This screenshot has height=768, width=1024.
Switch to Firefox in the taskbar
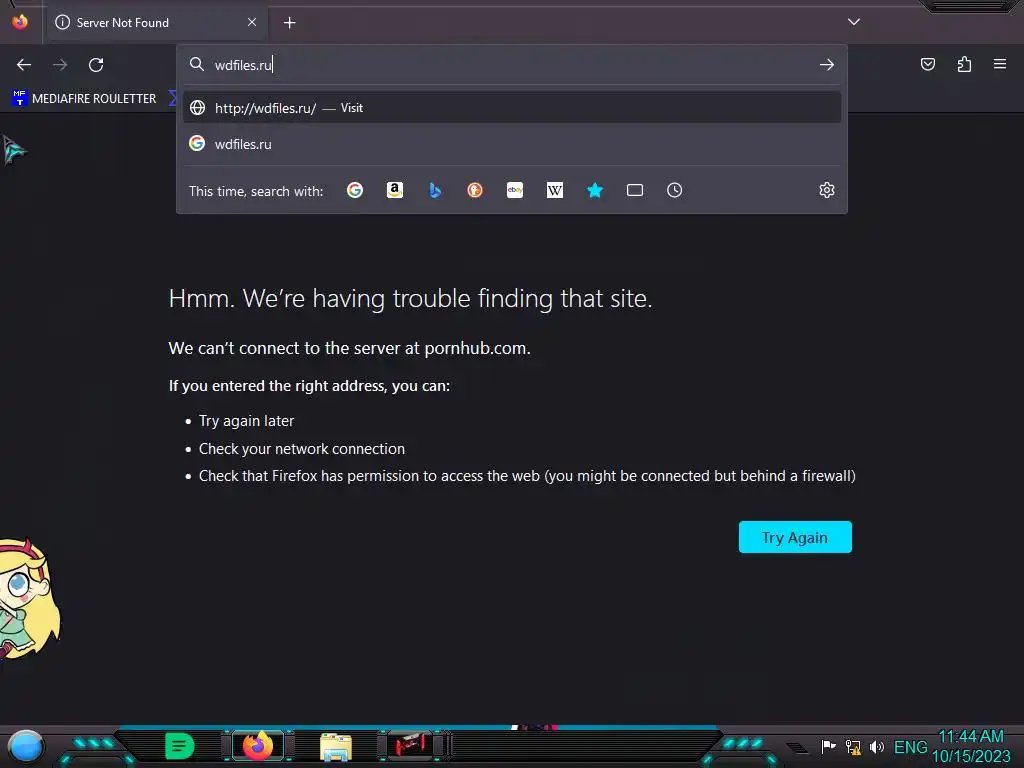(x=257, y=745)
